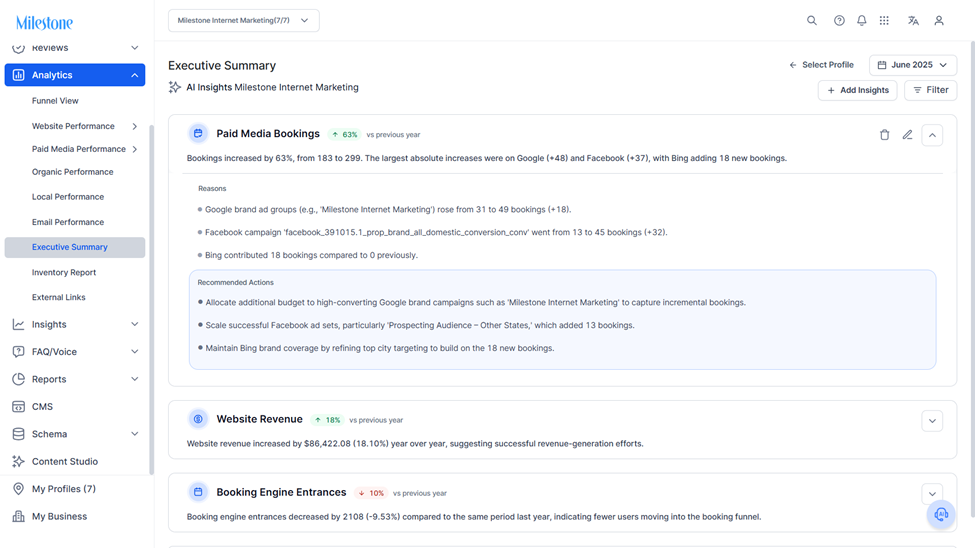Open My Profiles (7)
The width and height of the screenshot is (975, 548).
(x=64, y=489)
